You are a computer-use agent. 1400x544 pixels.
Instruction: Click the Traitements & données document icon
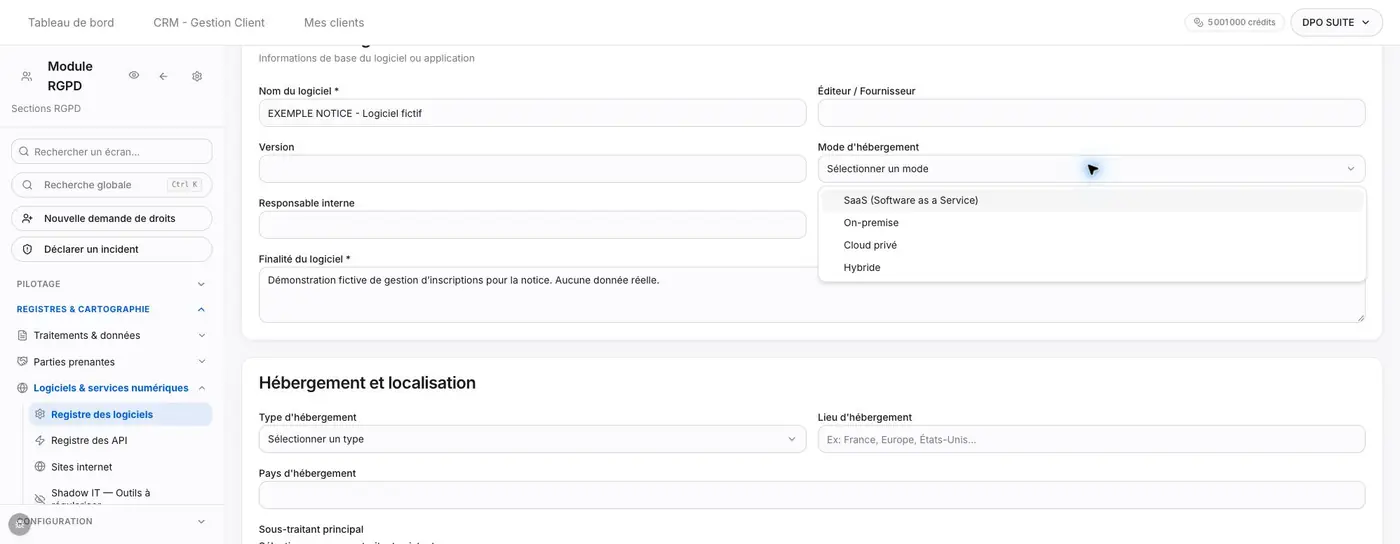[23, 336]
